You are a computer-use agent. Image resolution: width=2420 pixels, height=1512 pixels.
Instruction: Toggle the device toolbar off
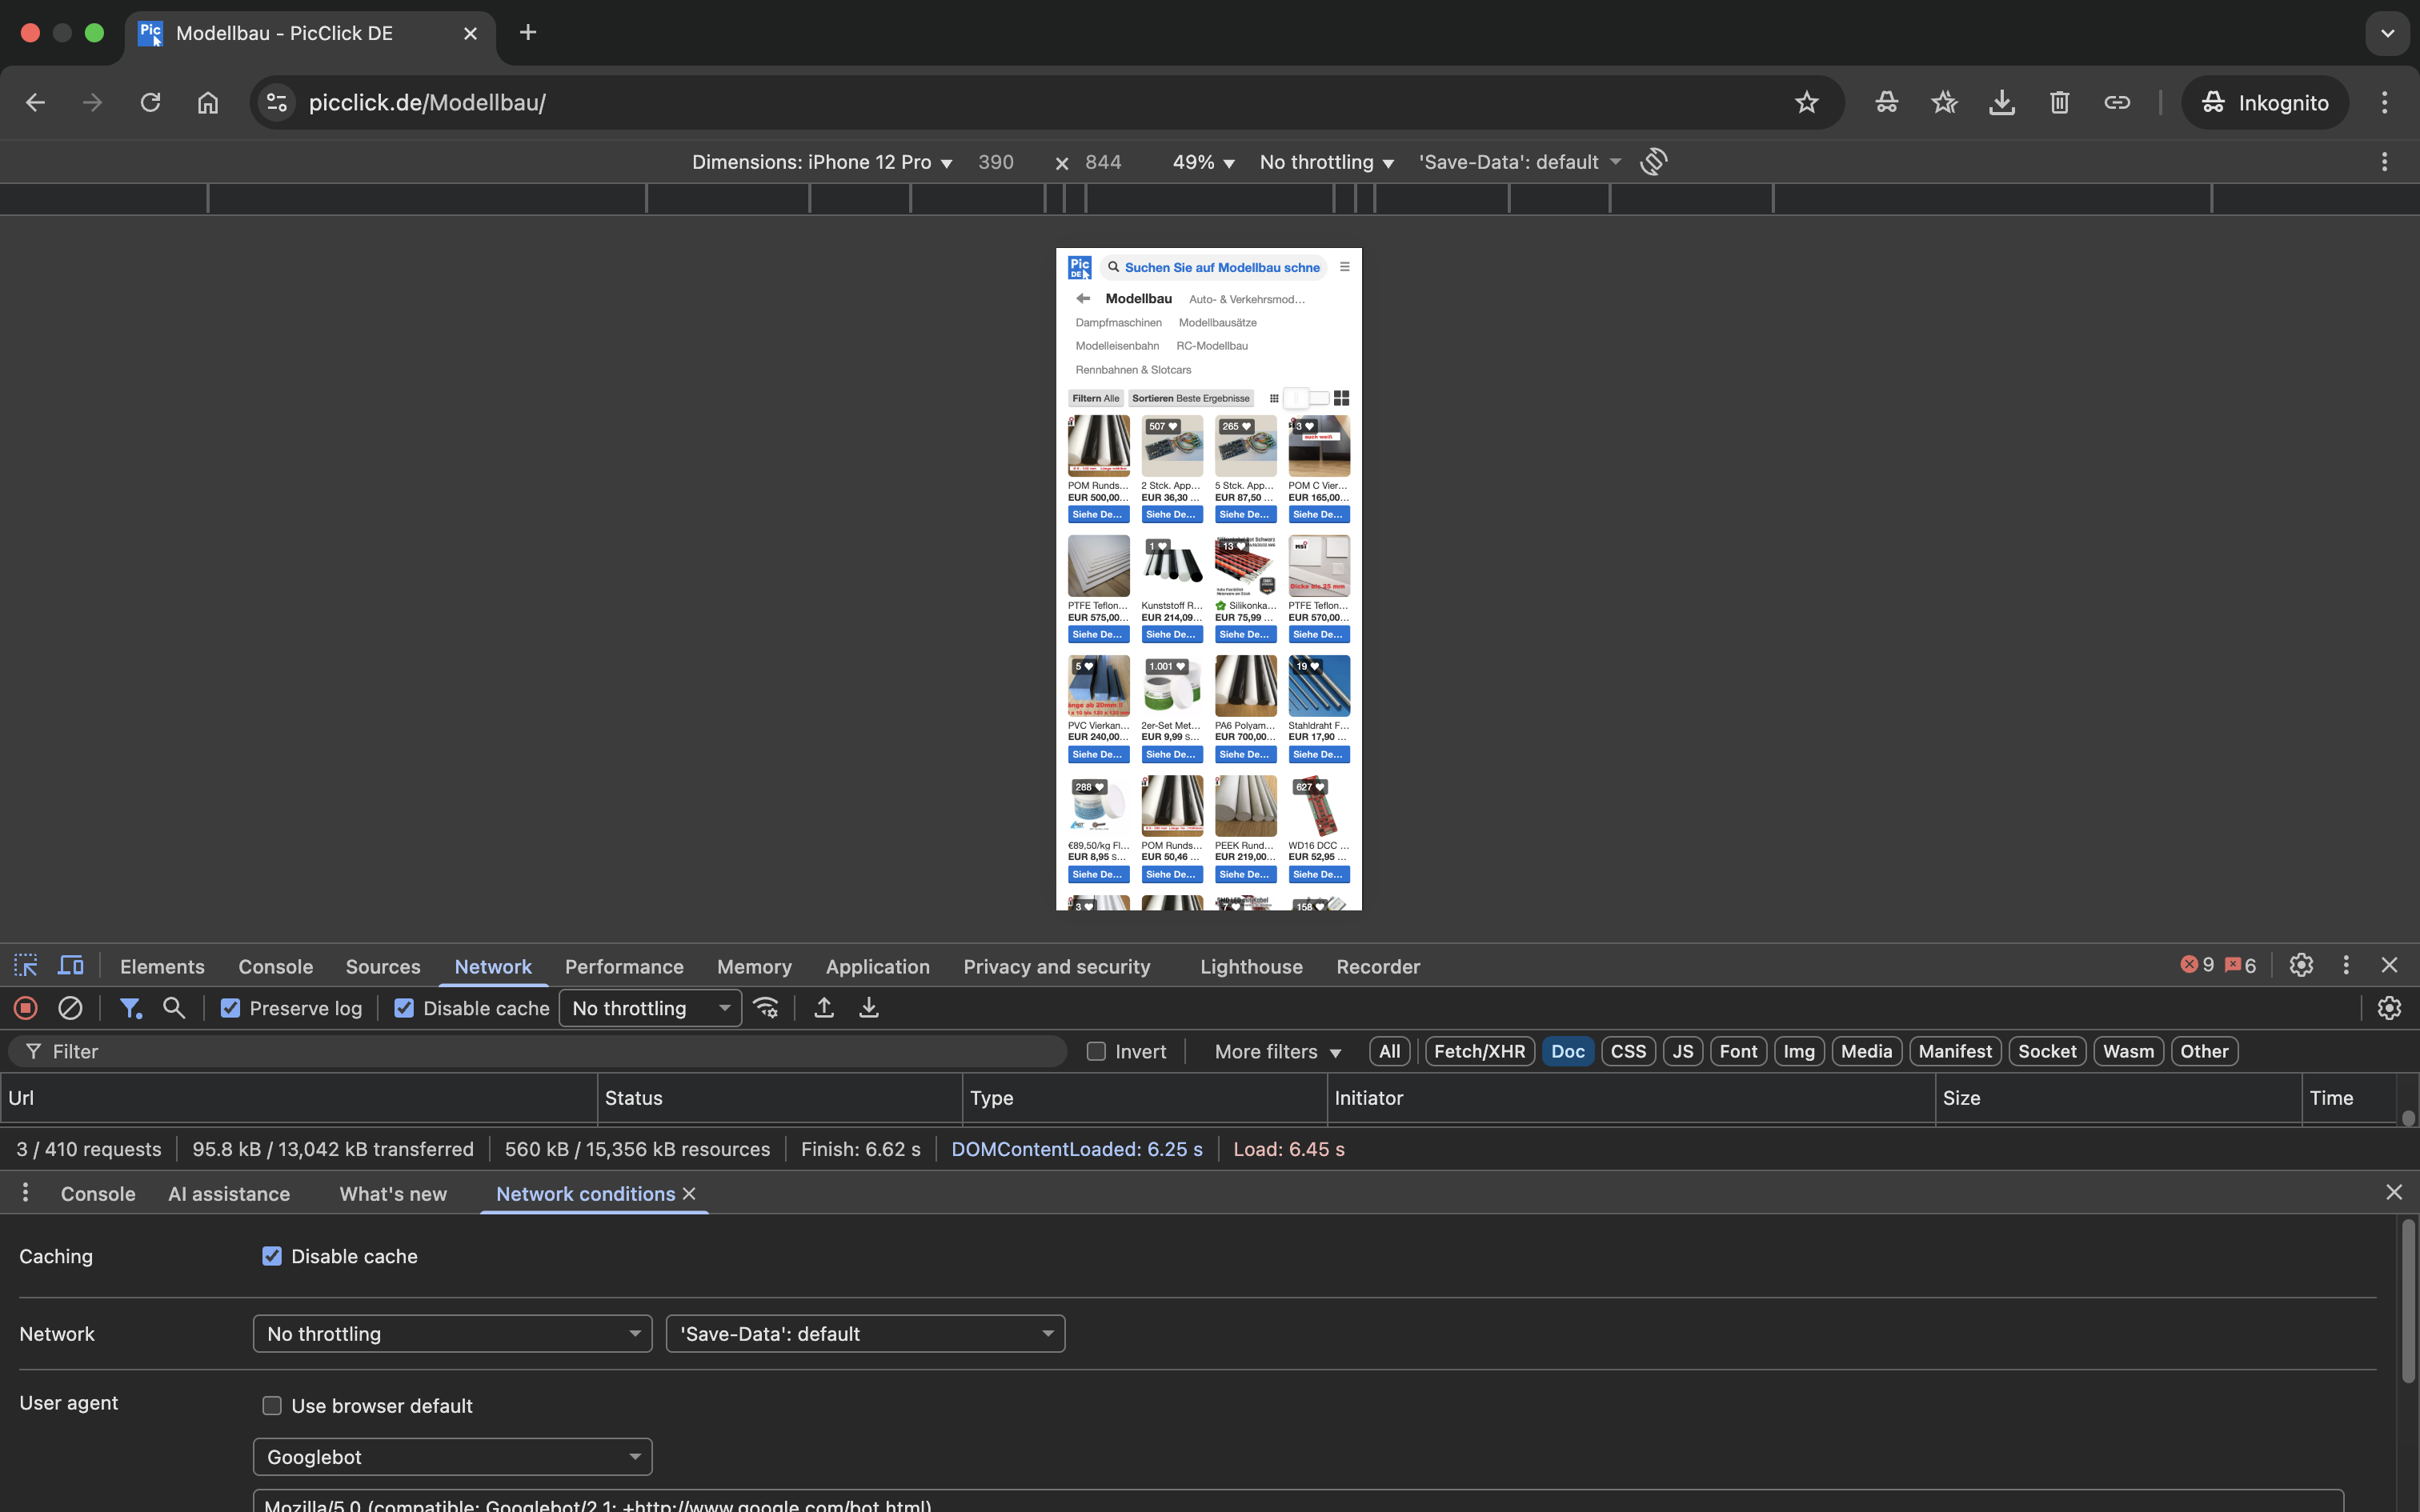(x=70, y=965)
